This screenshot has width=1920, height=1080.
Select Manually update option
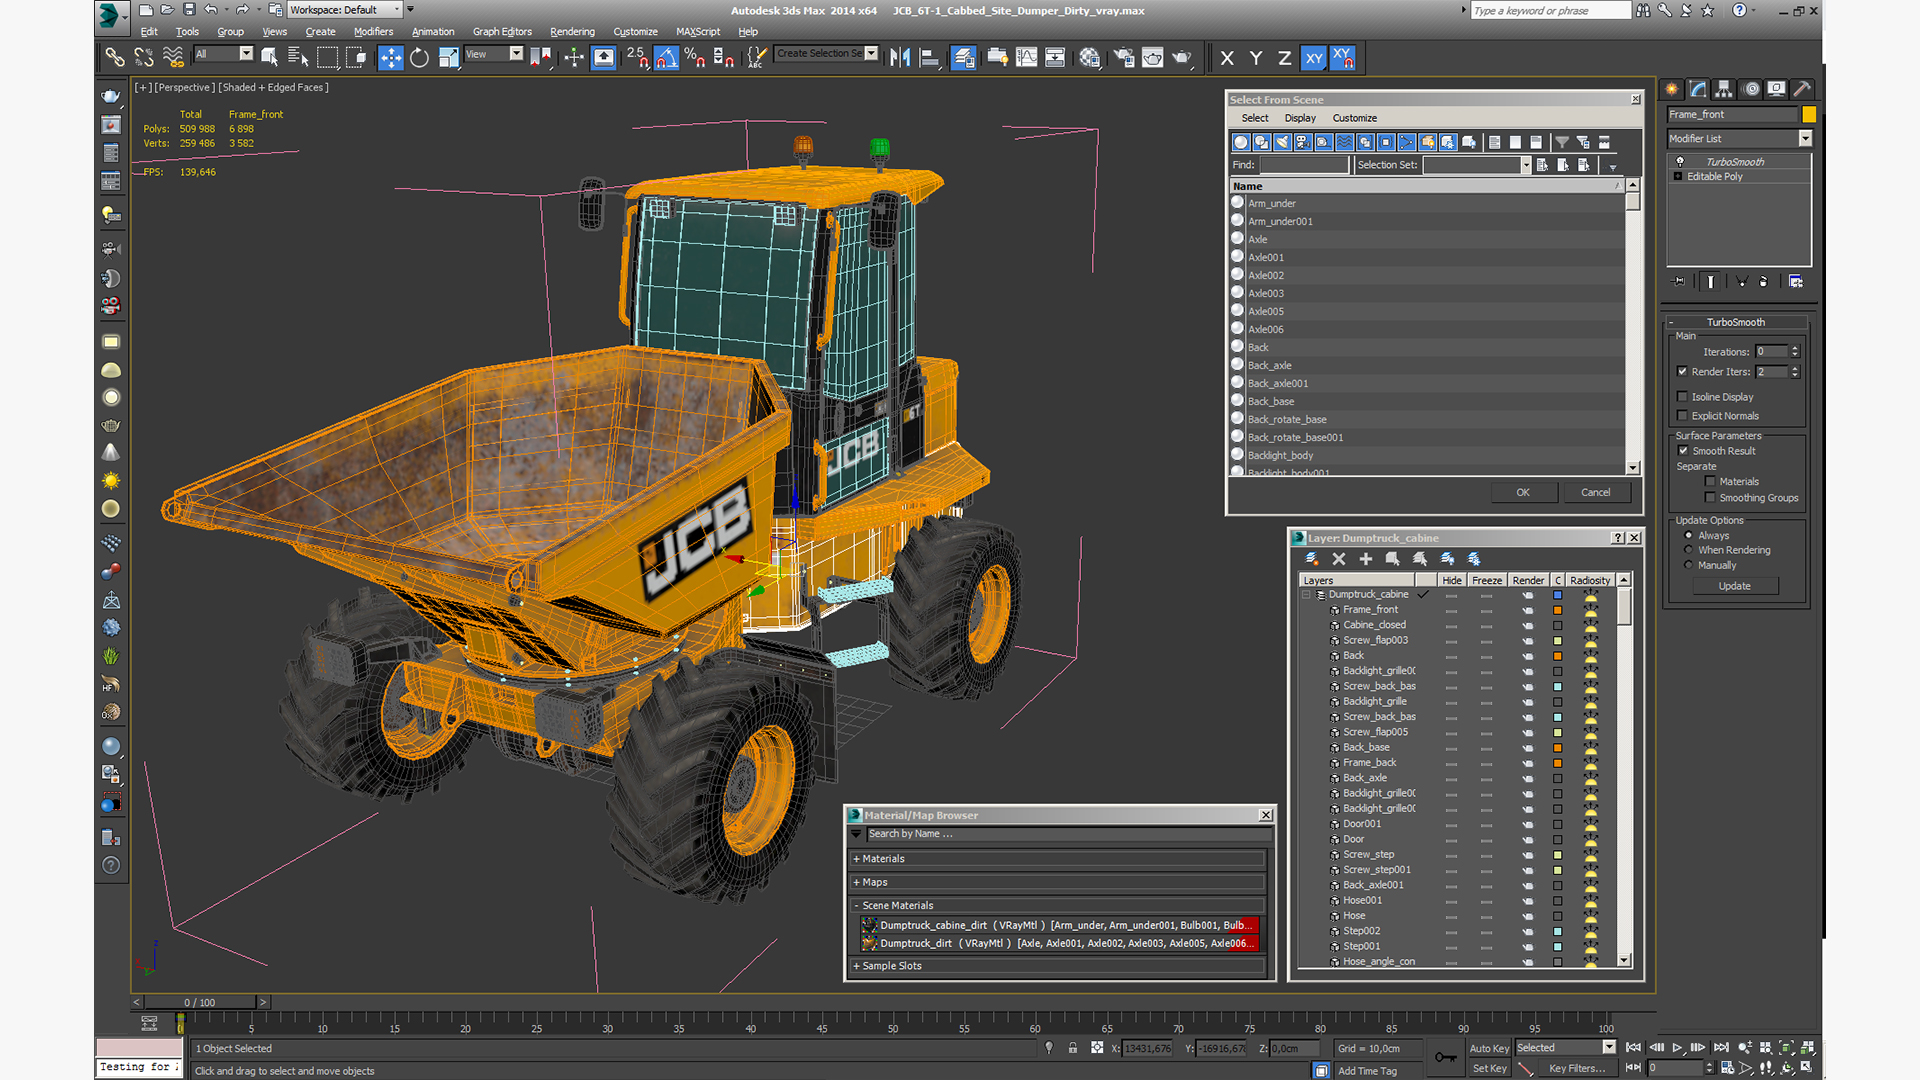[x=1689, y=565]
